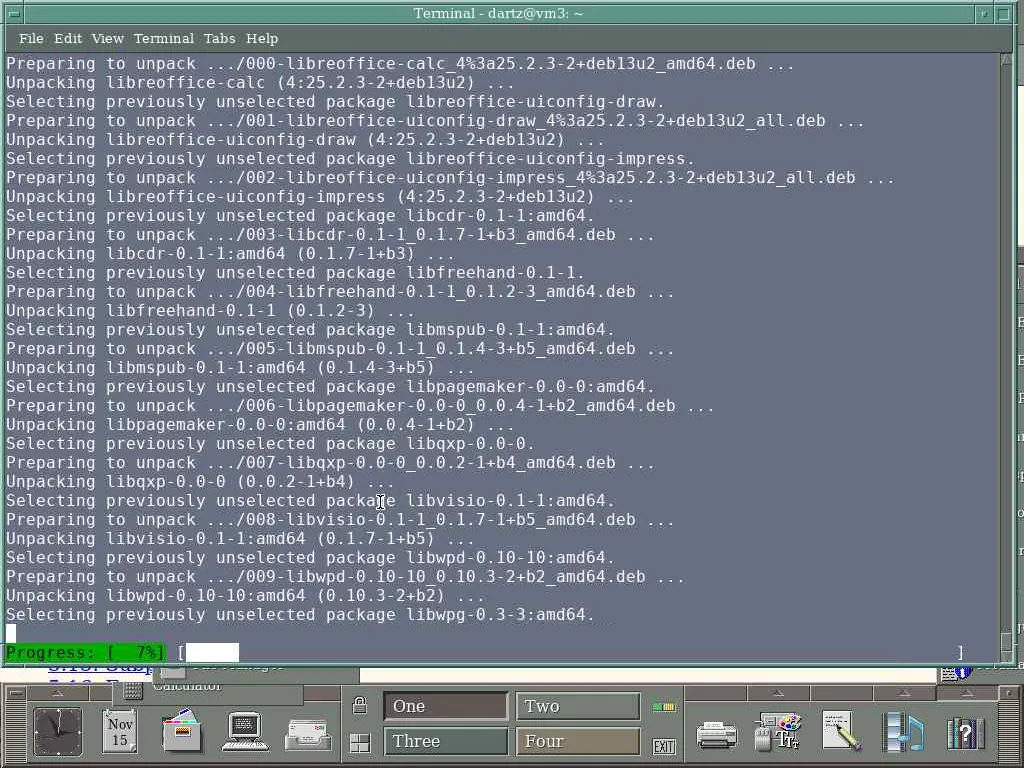Image resolution: width=1024 pixels, height=768 pixels.
Task: Expand the subpanel arrow above the multimedia icon
Action: click(903, 692)
